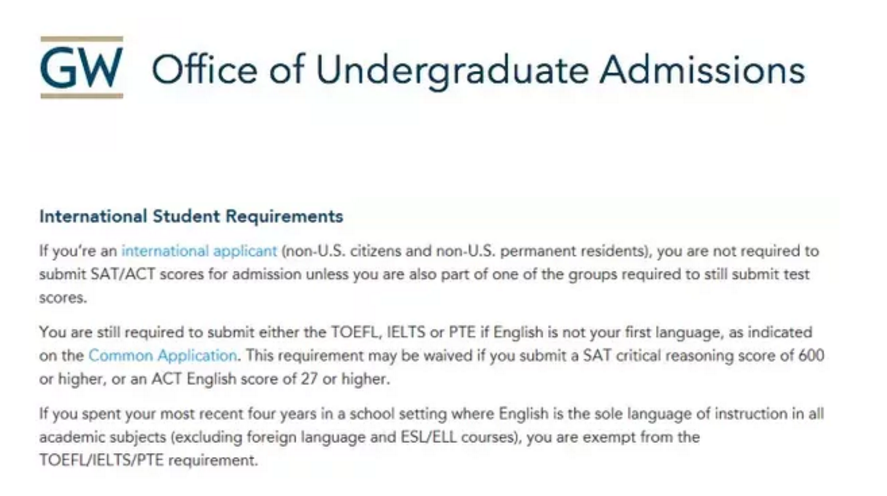
Task: Follow the "Common Application" link
Action: pyautogui.click(x=163, y=355)
